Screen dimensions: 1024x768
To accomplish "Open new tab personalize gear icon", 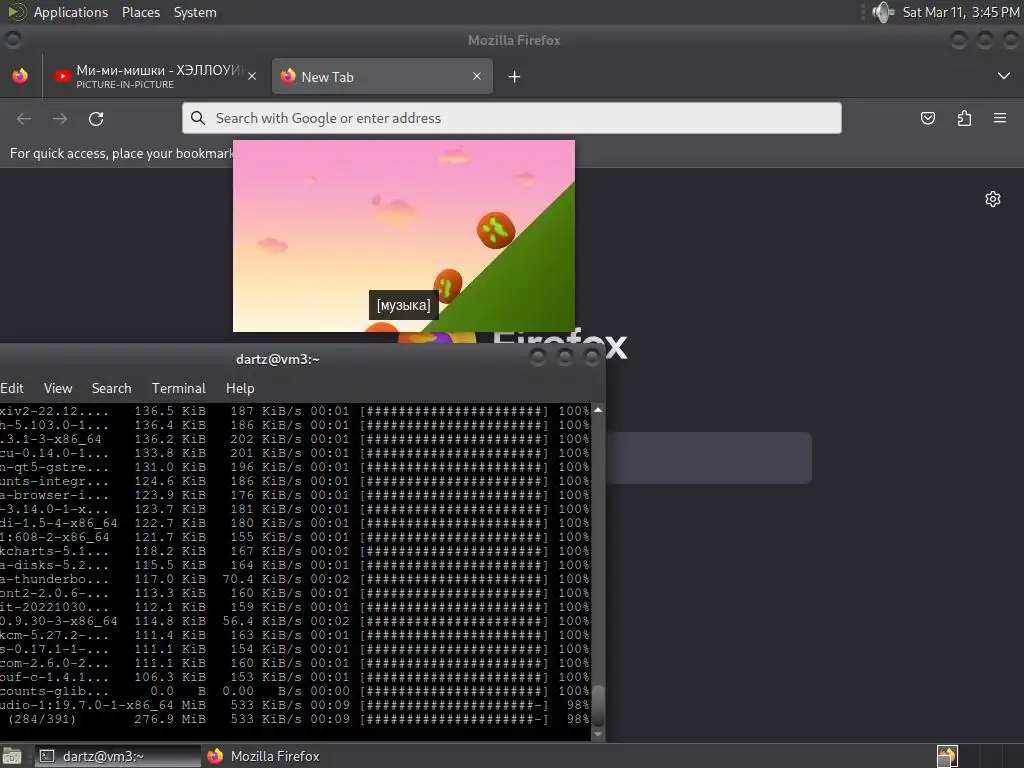I will click(x=993, y=199).
